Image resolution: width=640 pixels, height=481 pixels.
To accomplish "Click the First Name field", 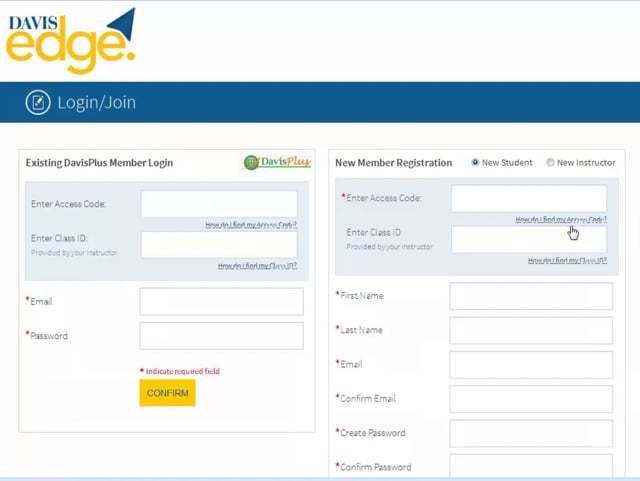I will click(531, 296).
